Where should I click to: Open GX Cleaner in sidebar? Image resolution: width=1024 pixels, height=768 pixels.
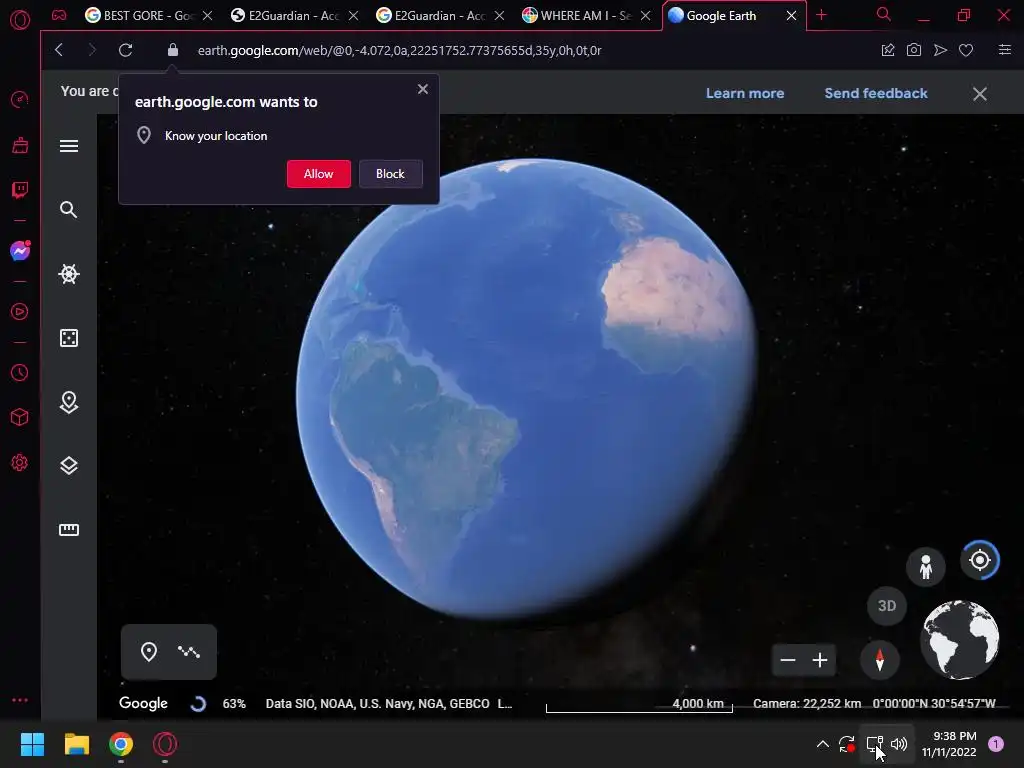[20, 145]
